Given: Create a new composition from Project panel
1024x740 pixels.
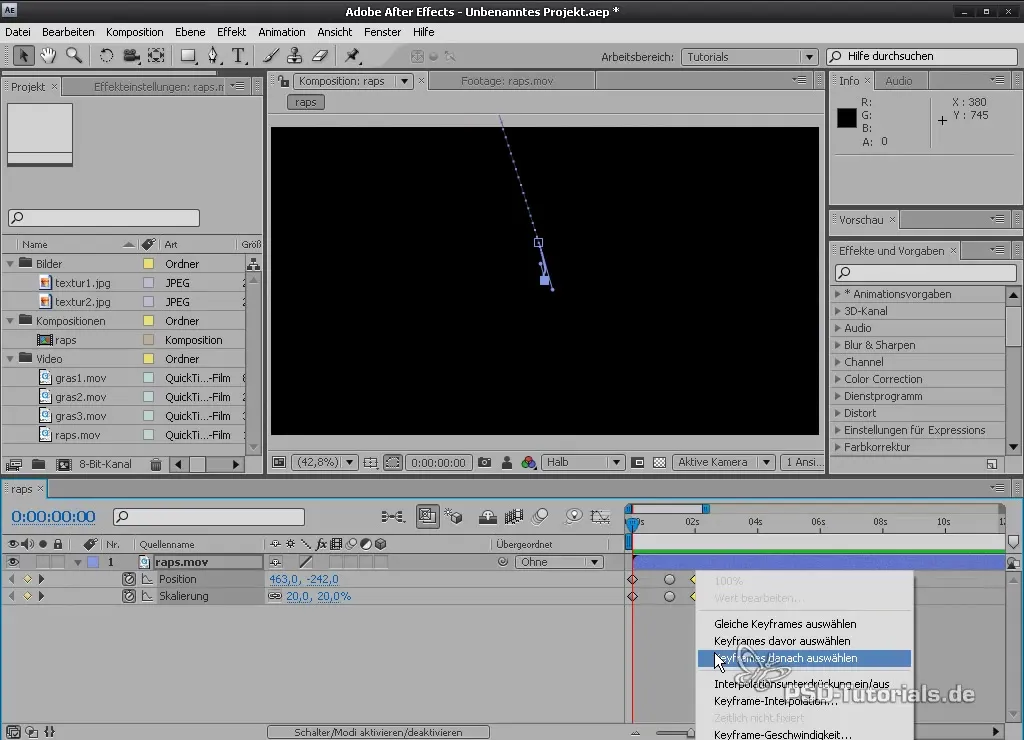Looking at the screenshot, I should (x=63, y=464).
